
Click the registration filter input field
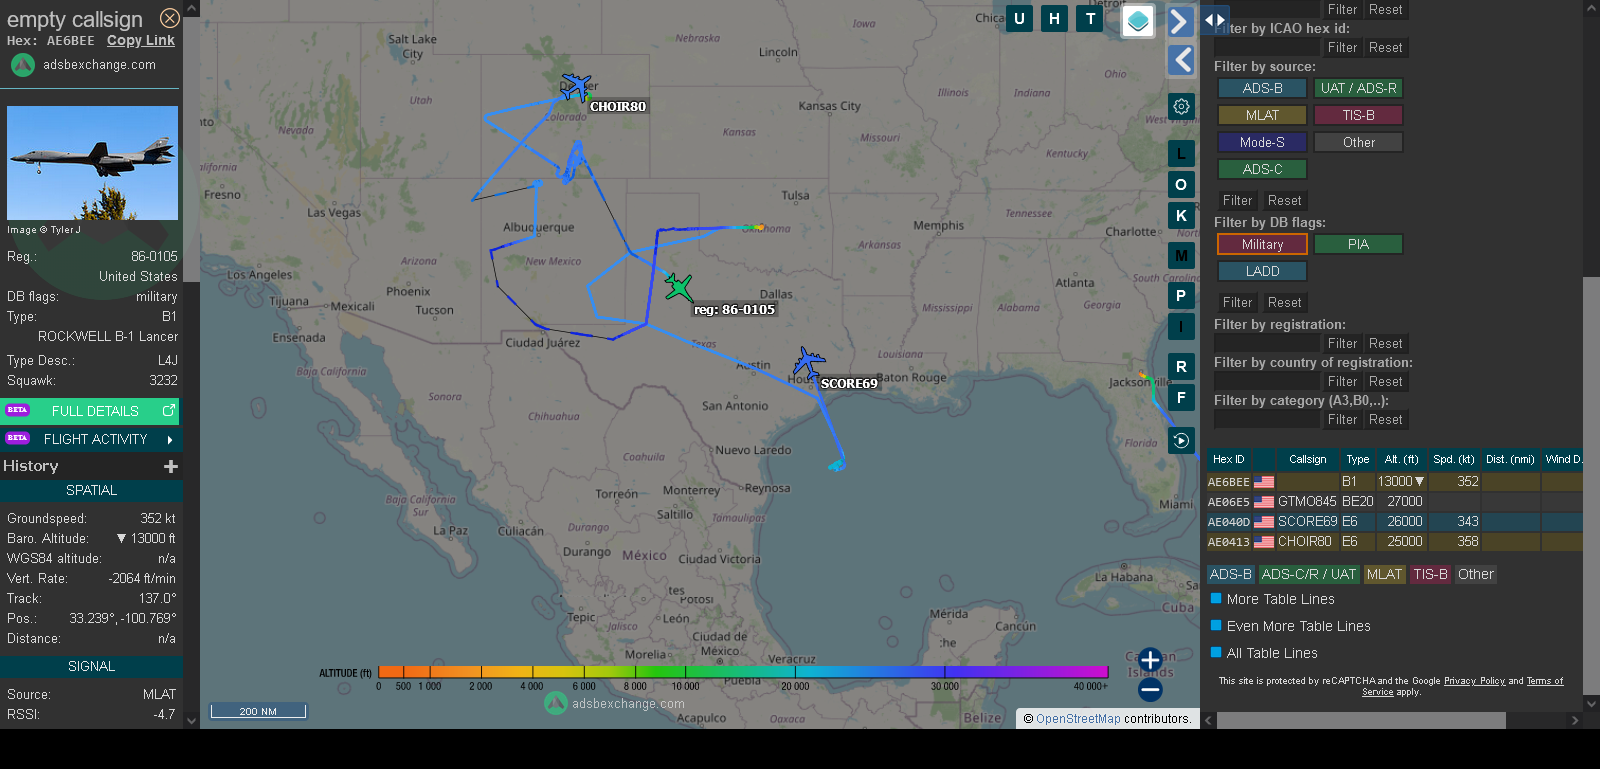1267,343
